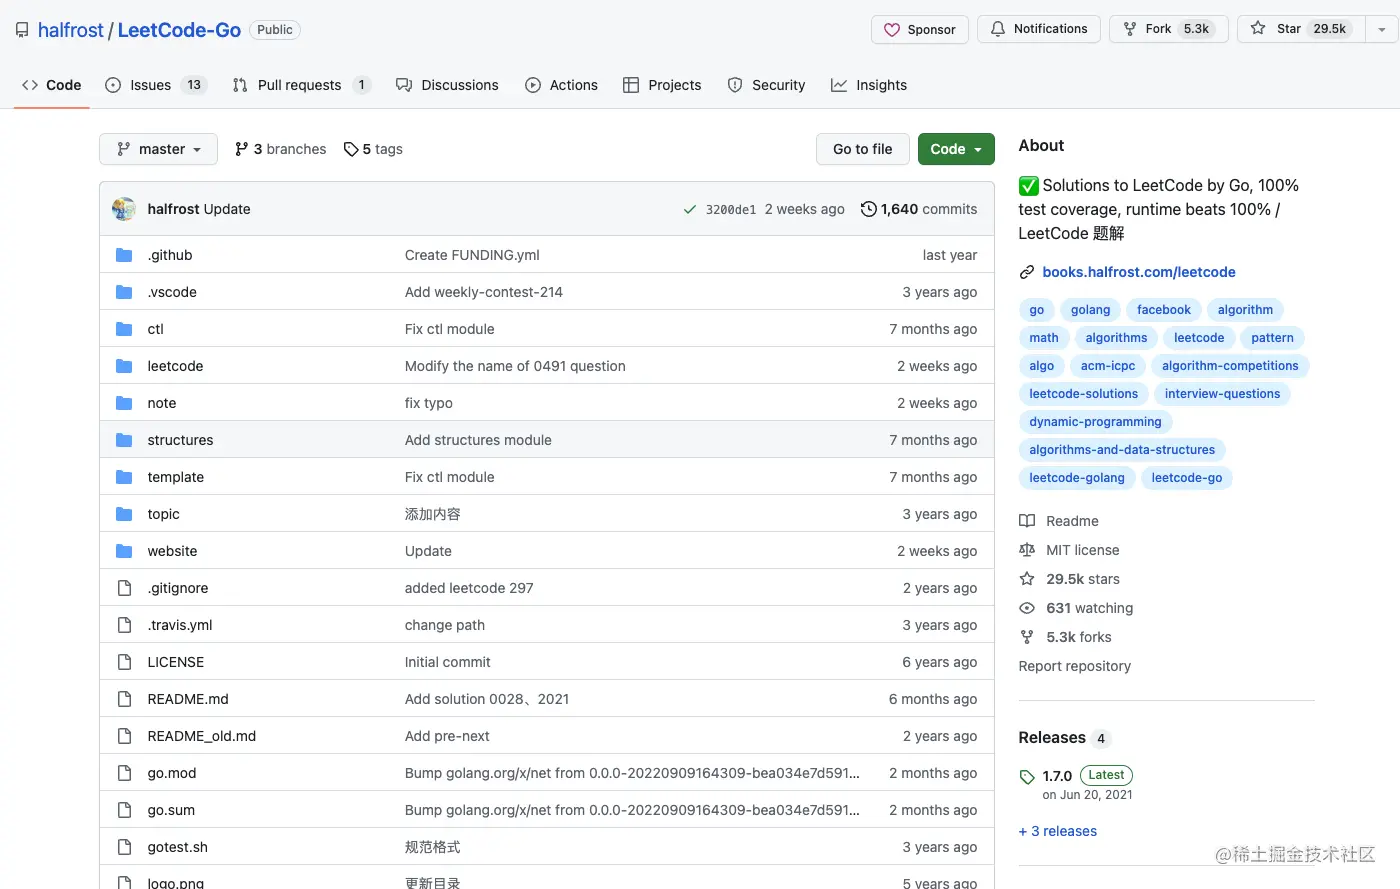1400x889 pixels.
Task: Click the file icon for go.mod
Action: [124, 773]
